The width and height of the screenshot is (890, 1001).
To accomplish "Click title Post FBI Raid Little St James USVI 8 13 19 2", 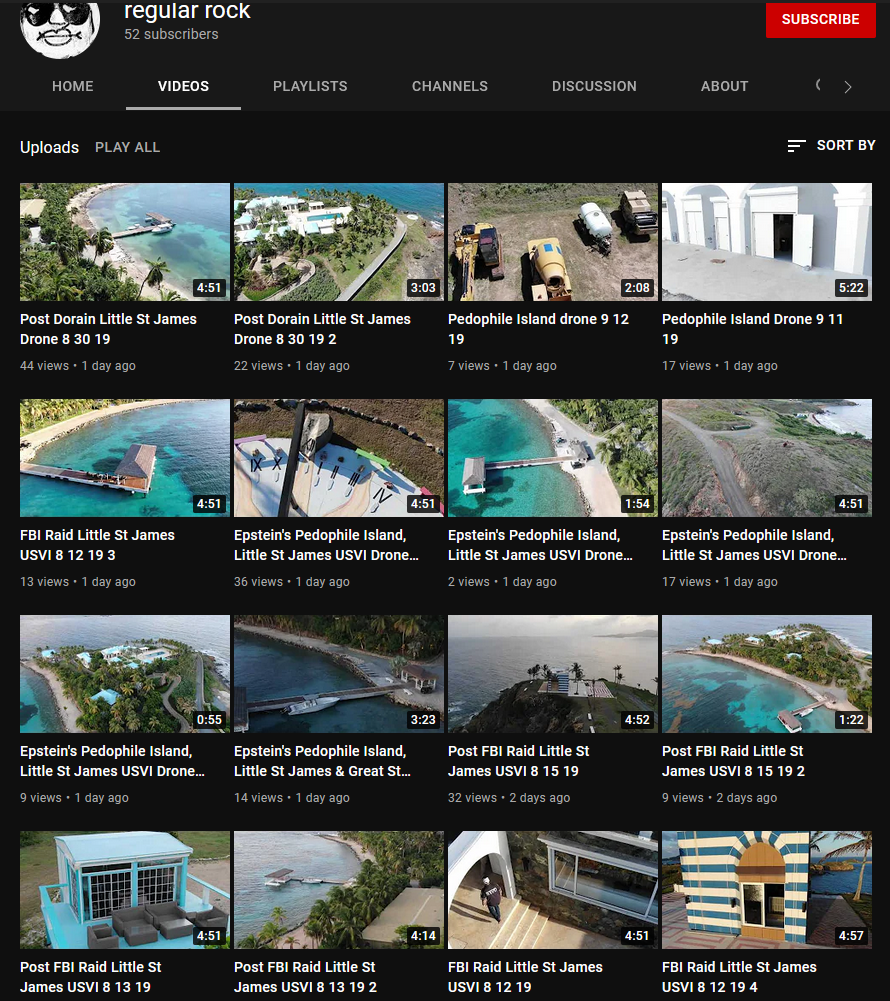I will tap(305, 977).
